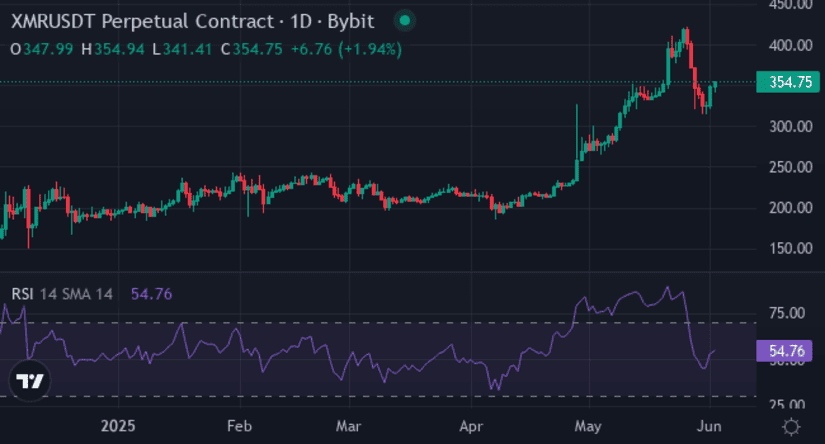
Task: Click the low price value 341.41
Action: [x=187, y=49]
